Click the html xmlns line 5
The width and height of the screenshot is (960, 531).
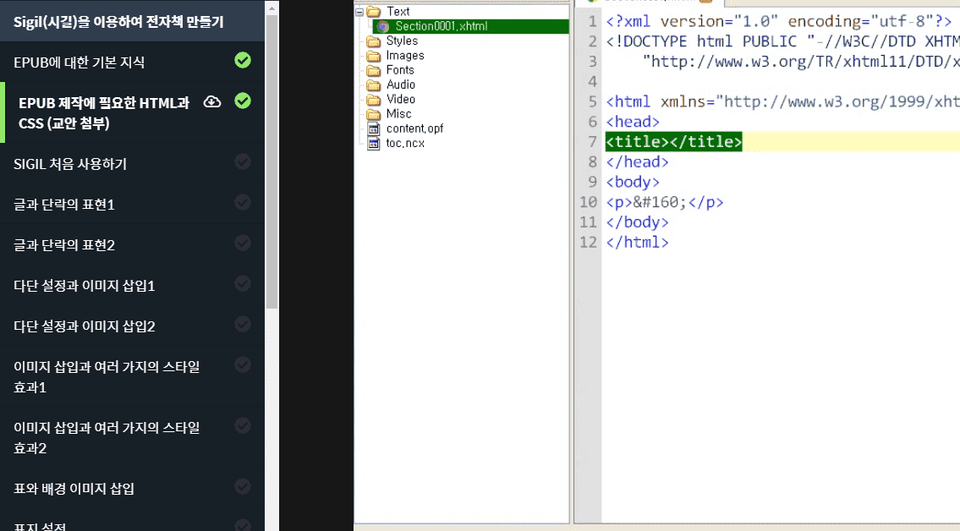(x=782, y=101)
